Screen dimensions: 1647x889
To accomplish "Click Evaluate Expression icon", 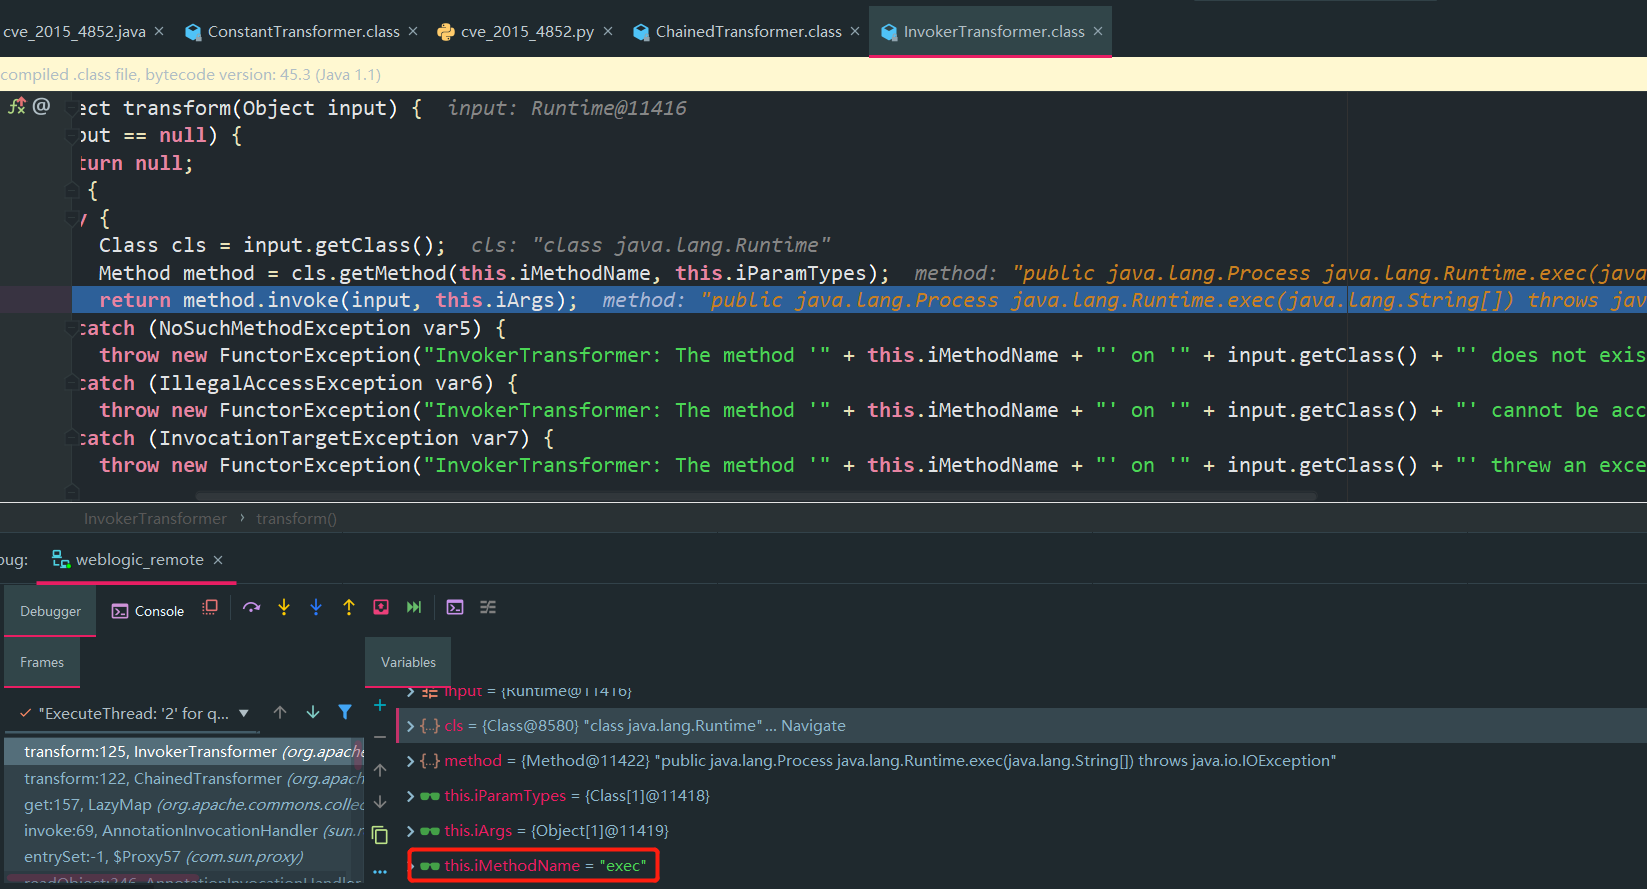I will click(455, 608).
